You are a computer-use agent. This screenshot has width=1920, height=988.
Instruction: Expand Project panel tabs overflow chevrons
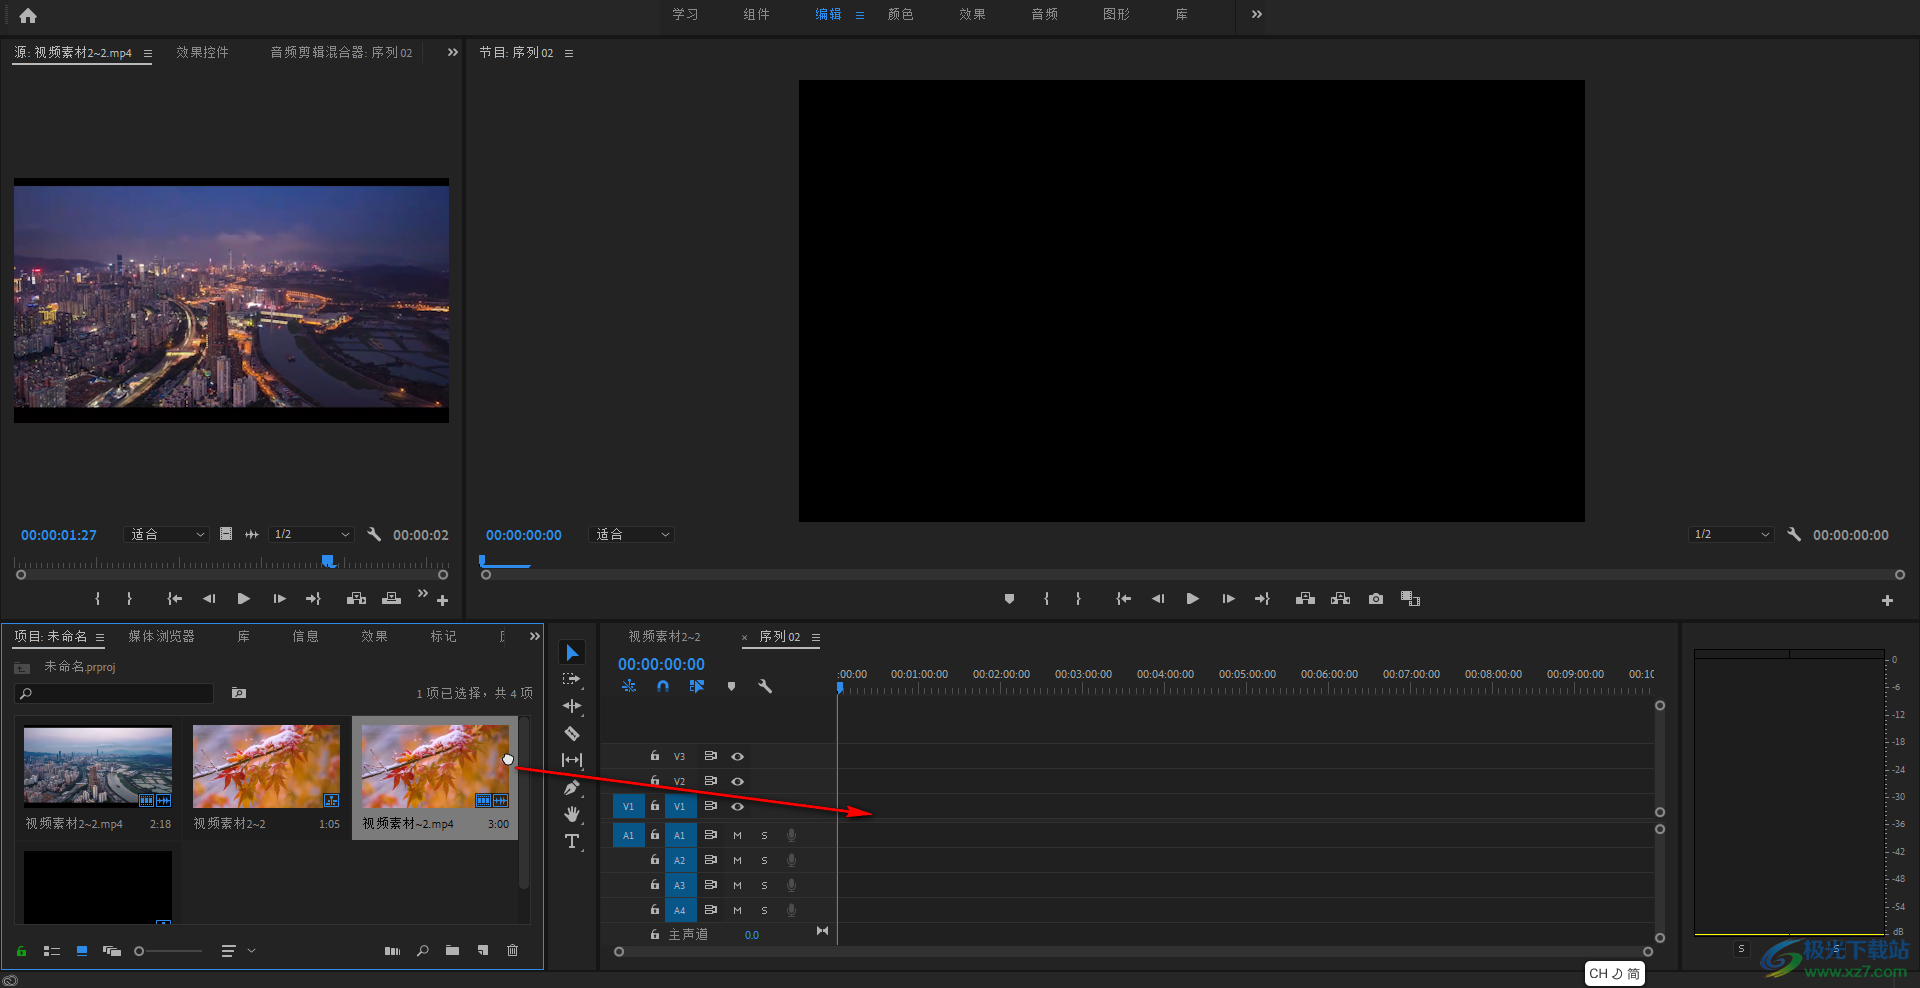[x=535, y=636]
